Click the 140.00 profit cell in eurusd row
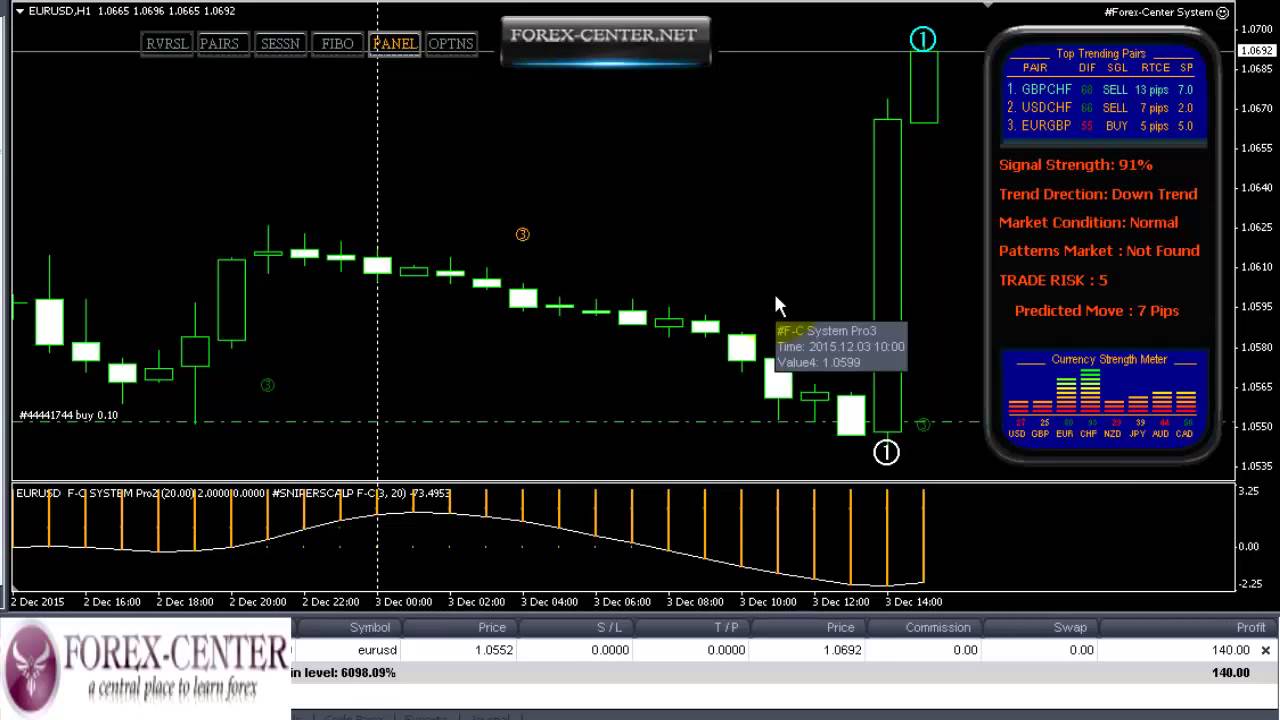The width and height of the screenshot is (1280, 720). (1231, 650)
